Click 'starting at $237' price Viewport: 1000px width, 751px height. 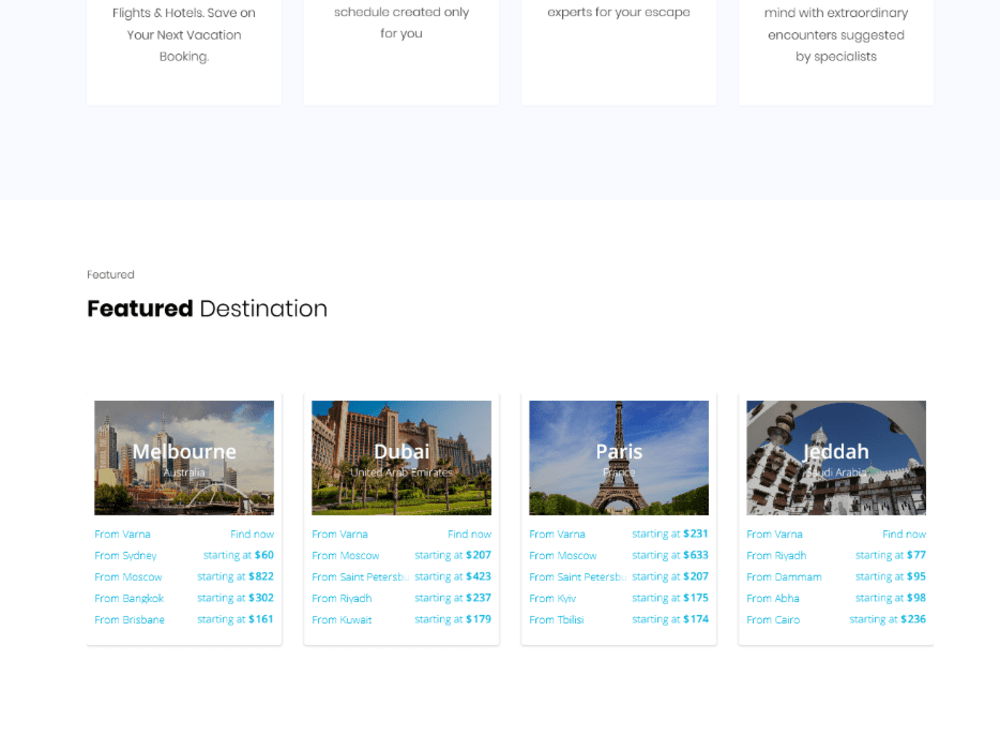tap(453, 598)
